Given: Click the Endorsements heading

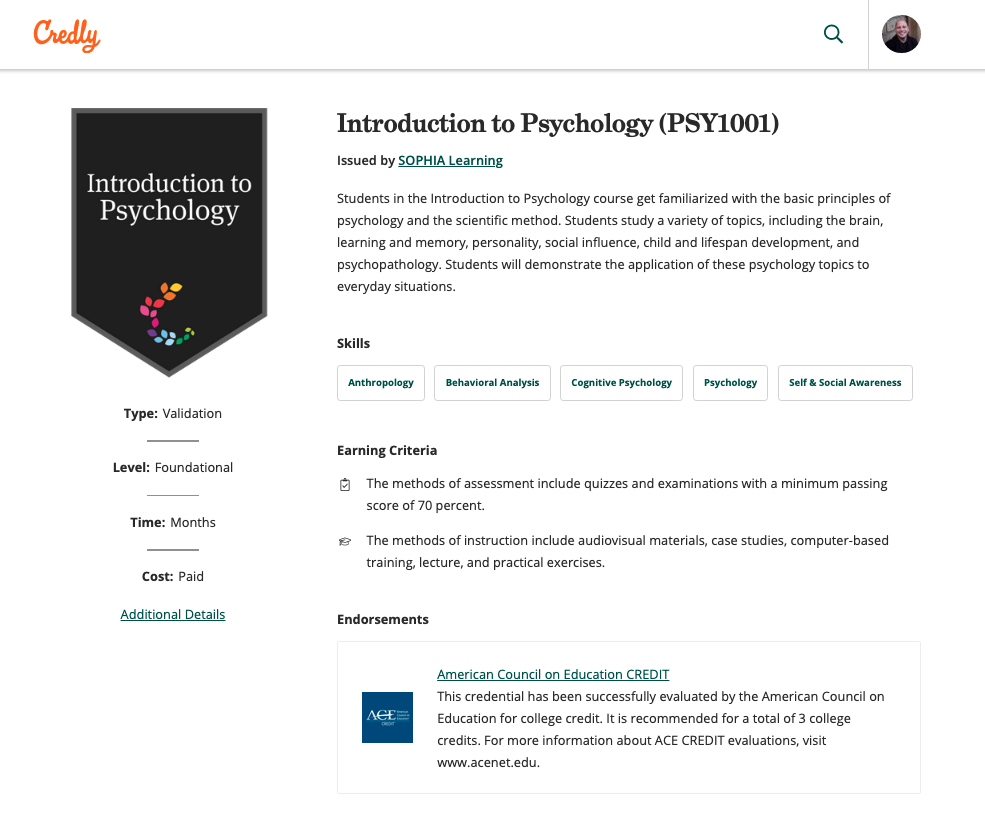Looking at the screenshot, I should (x=383, y=619).
